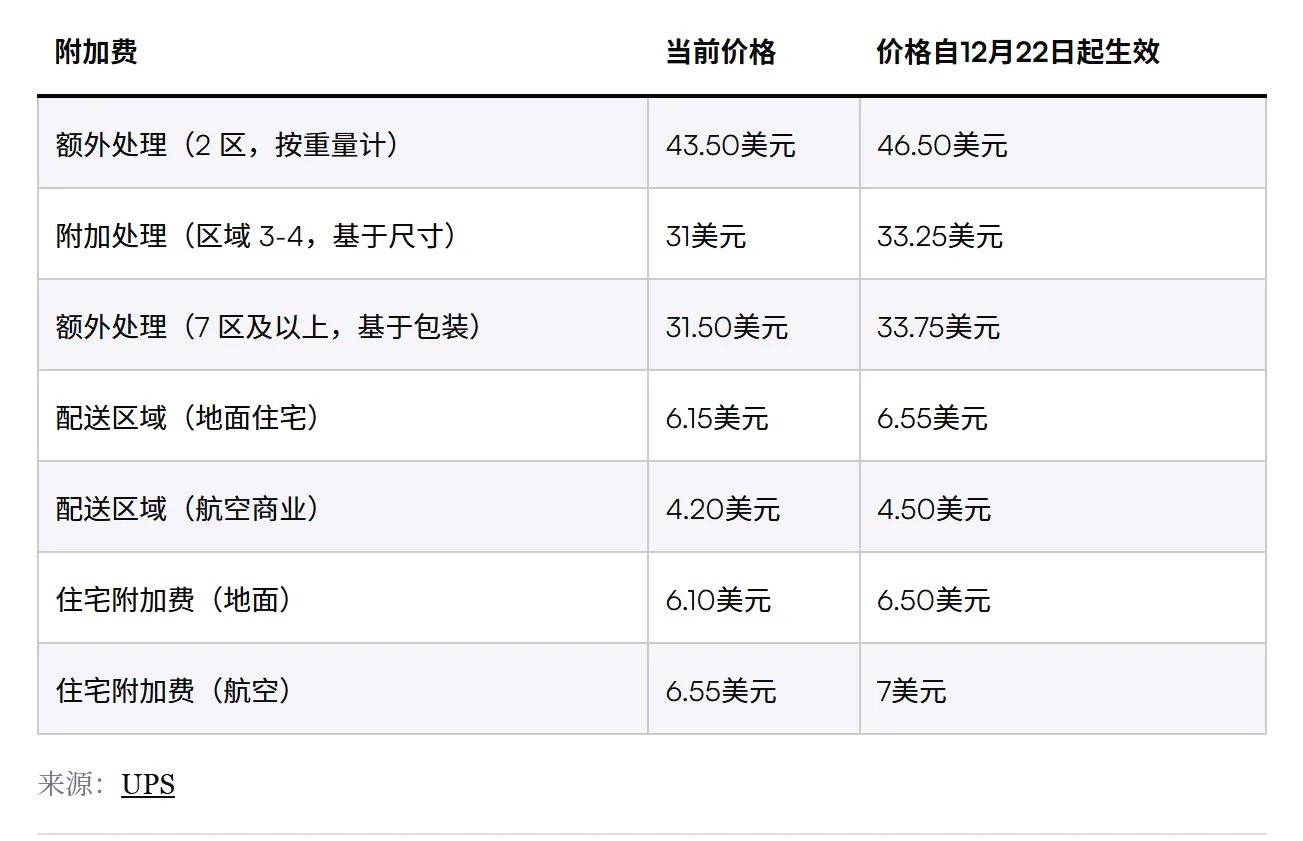This screenshot has width=1303, height=841.
Task: Select the 31.50美元 current price cell
Action: tap(726, 328)
